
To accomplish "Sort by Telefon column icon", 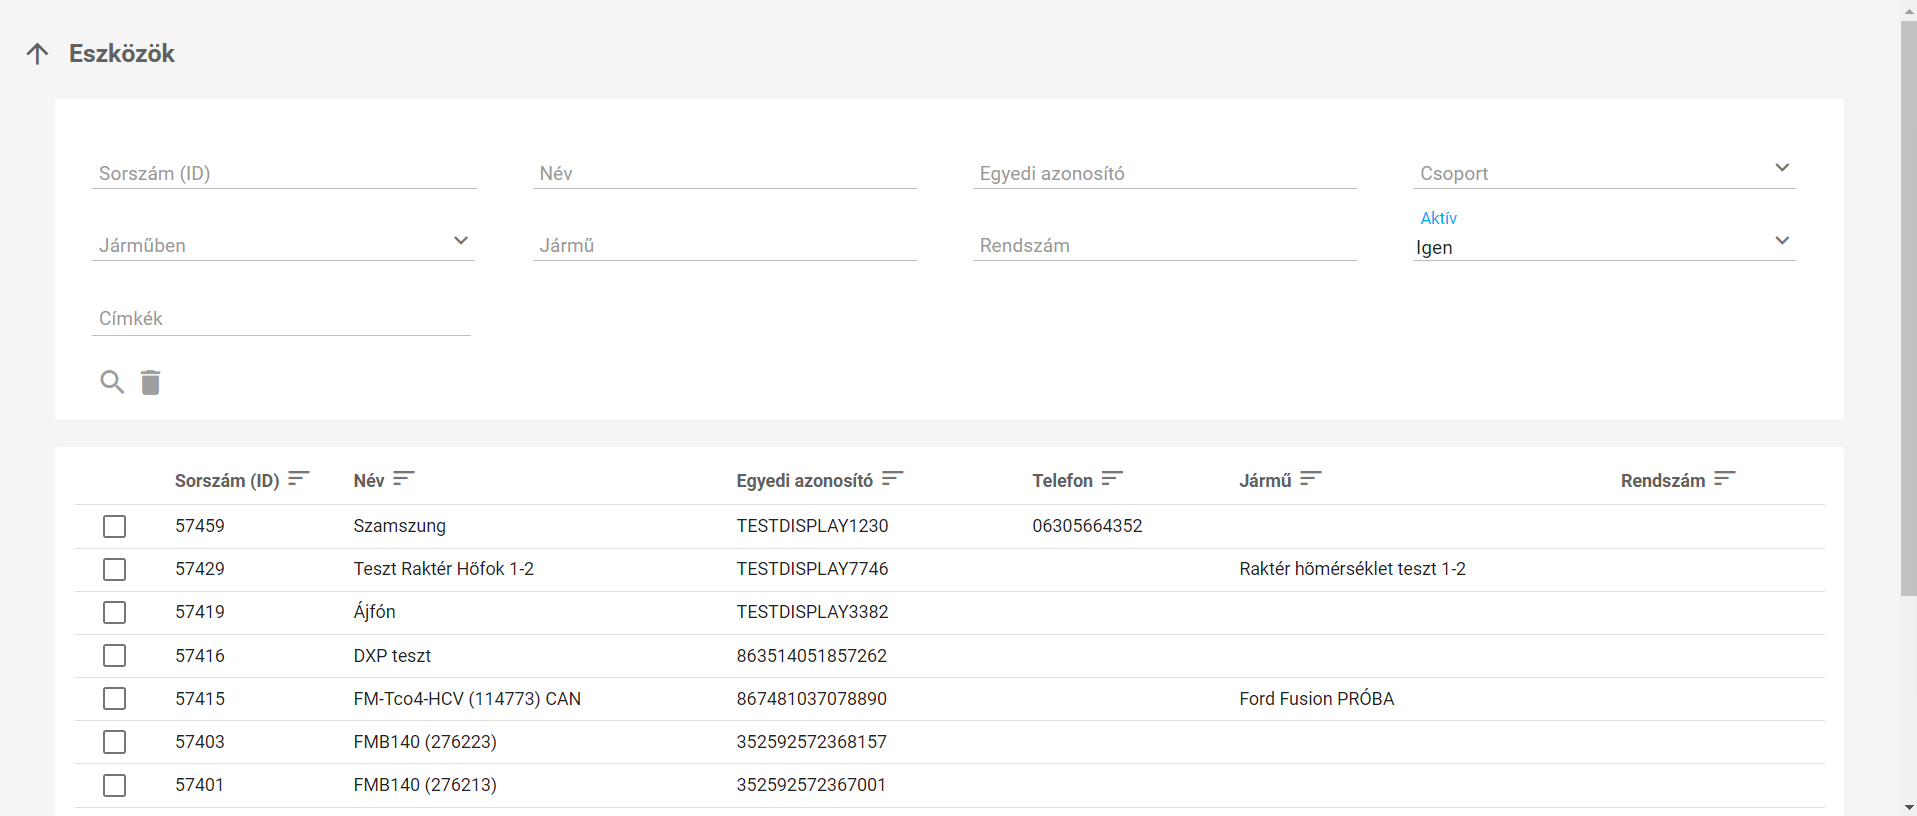I will [1112, 479].
